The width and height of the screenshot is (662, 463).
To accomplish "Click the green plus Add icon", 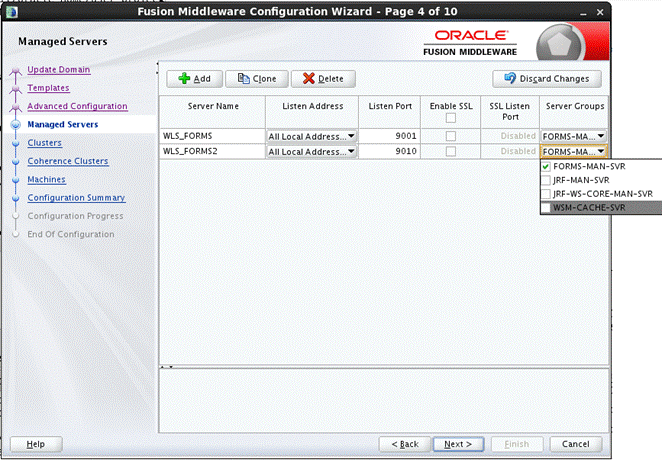I will 184,79.
